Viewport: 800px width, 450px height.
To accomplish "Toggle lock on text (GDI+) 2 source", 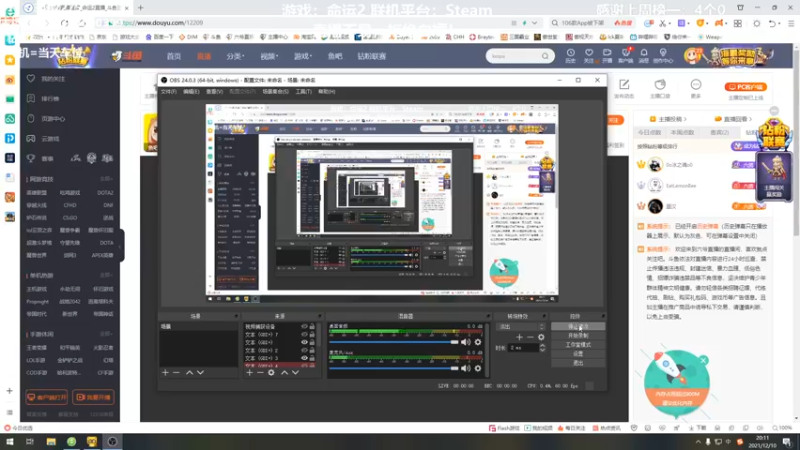I will (x=312, y=351).
